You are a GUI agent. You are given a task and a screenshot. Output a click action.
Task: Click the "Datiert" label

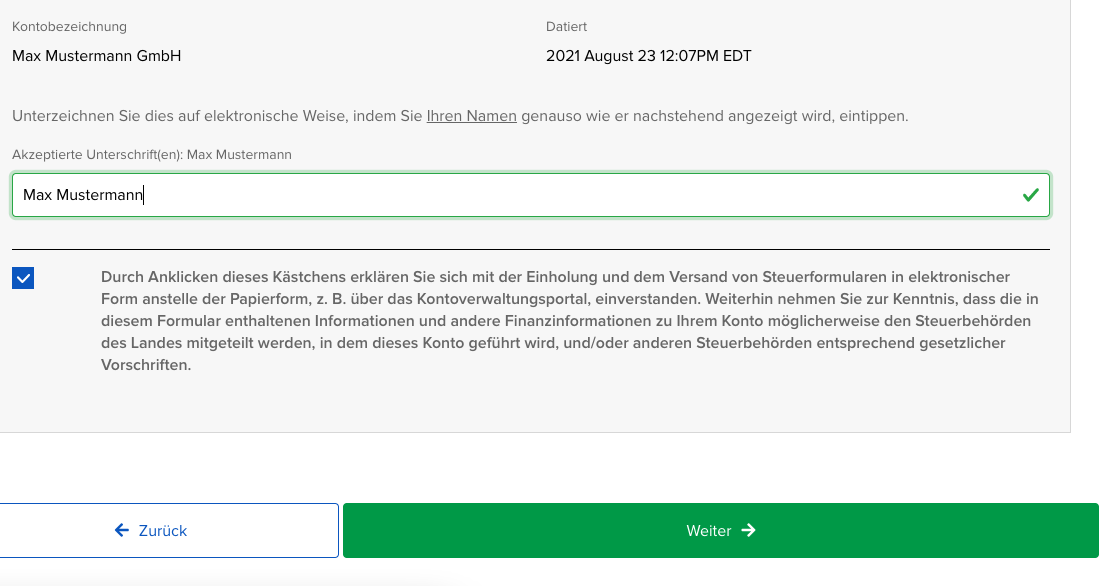(x=566, y=27)
